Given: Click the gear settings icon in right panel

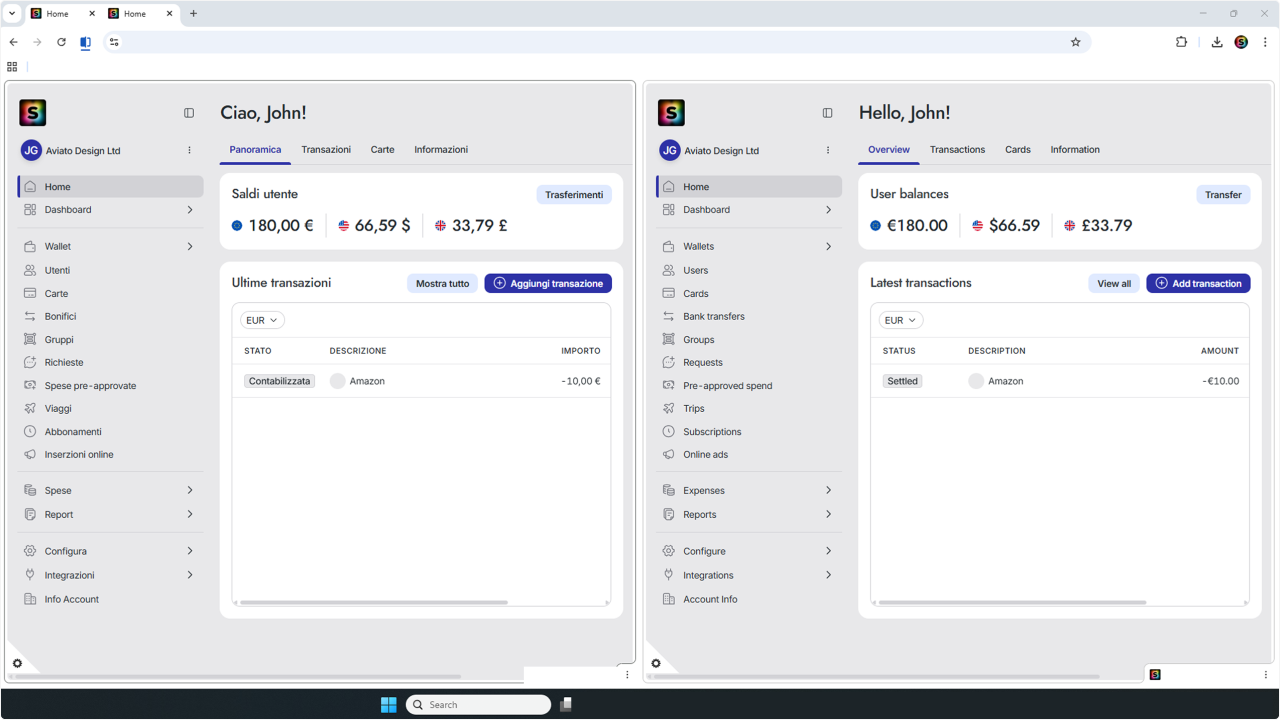Looking at the screenshot, I should tap(656, 663).
